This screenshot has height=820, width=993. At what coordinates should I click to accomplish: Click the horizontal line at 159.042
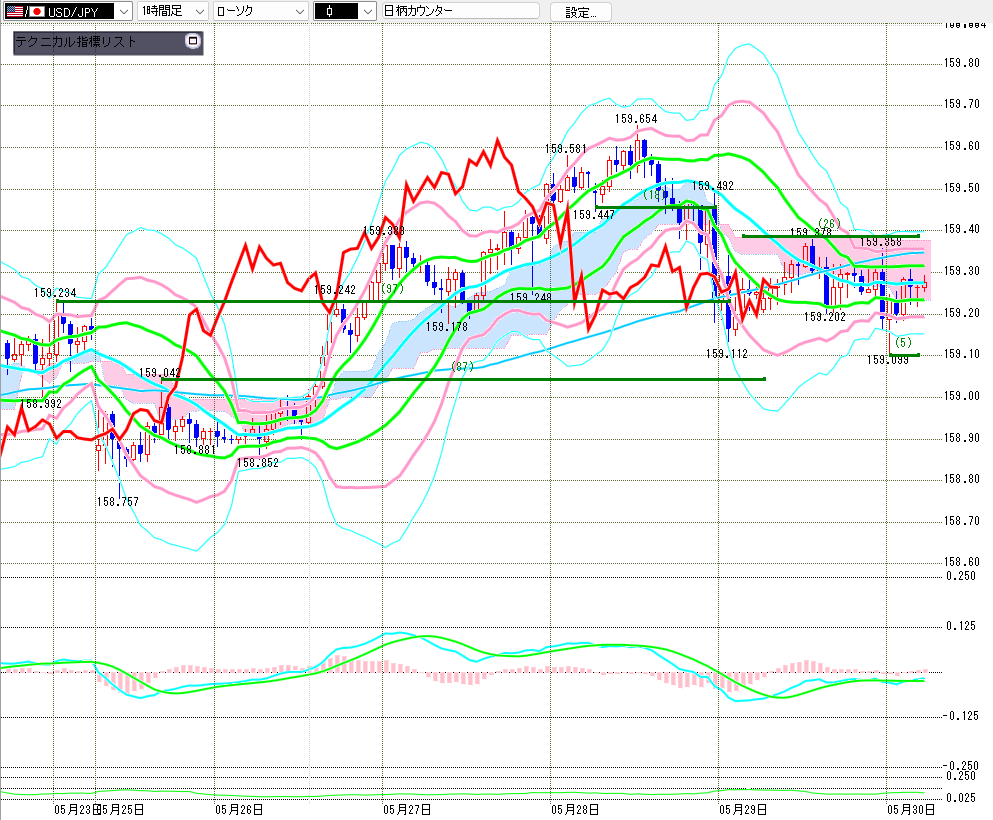click(x=462, y=379)
